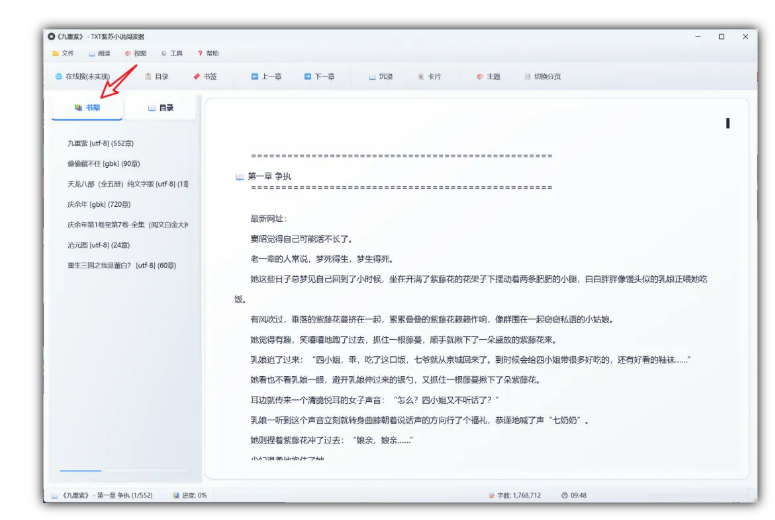The height and width of the screenshot is (520, 775).
Task: Switch to the 书架 sidebar tab
Action: click(x=87, y=108)
